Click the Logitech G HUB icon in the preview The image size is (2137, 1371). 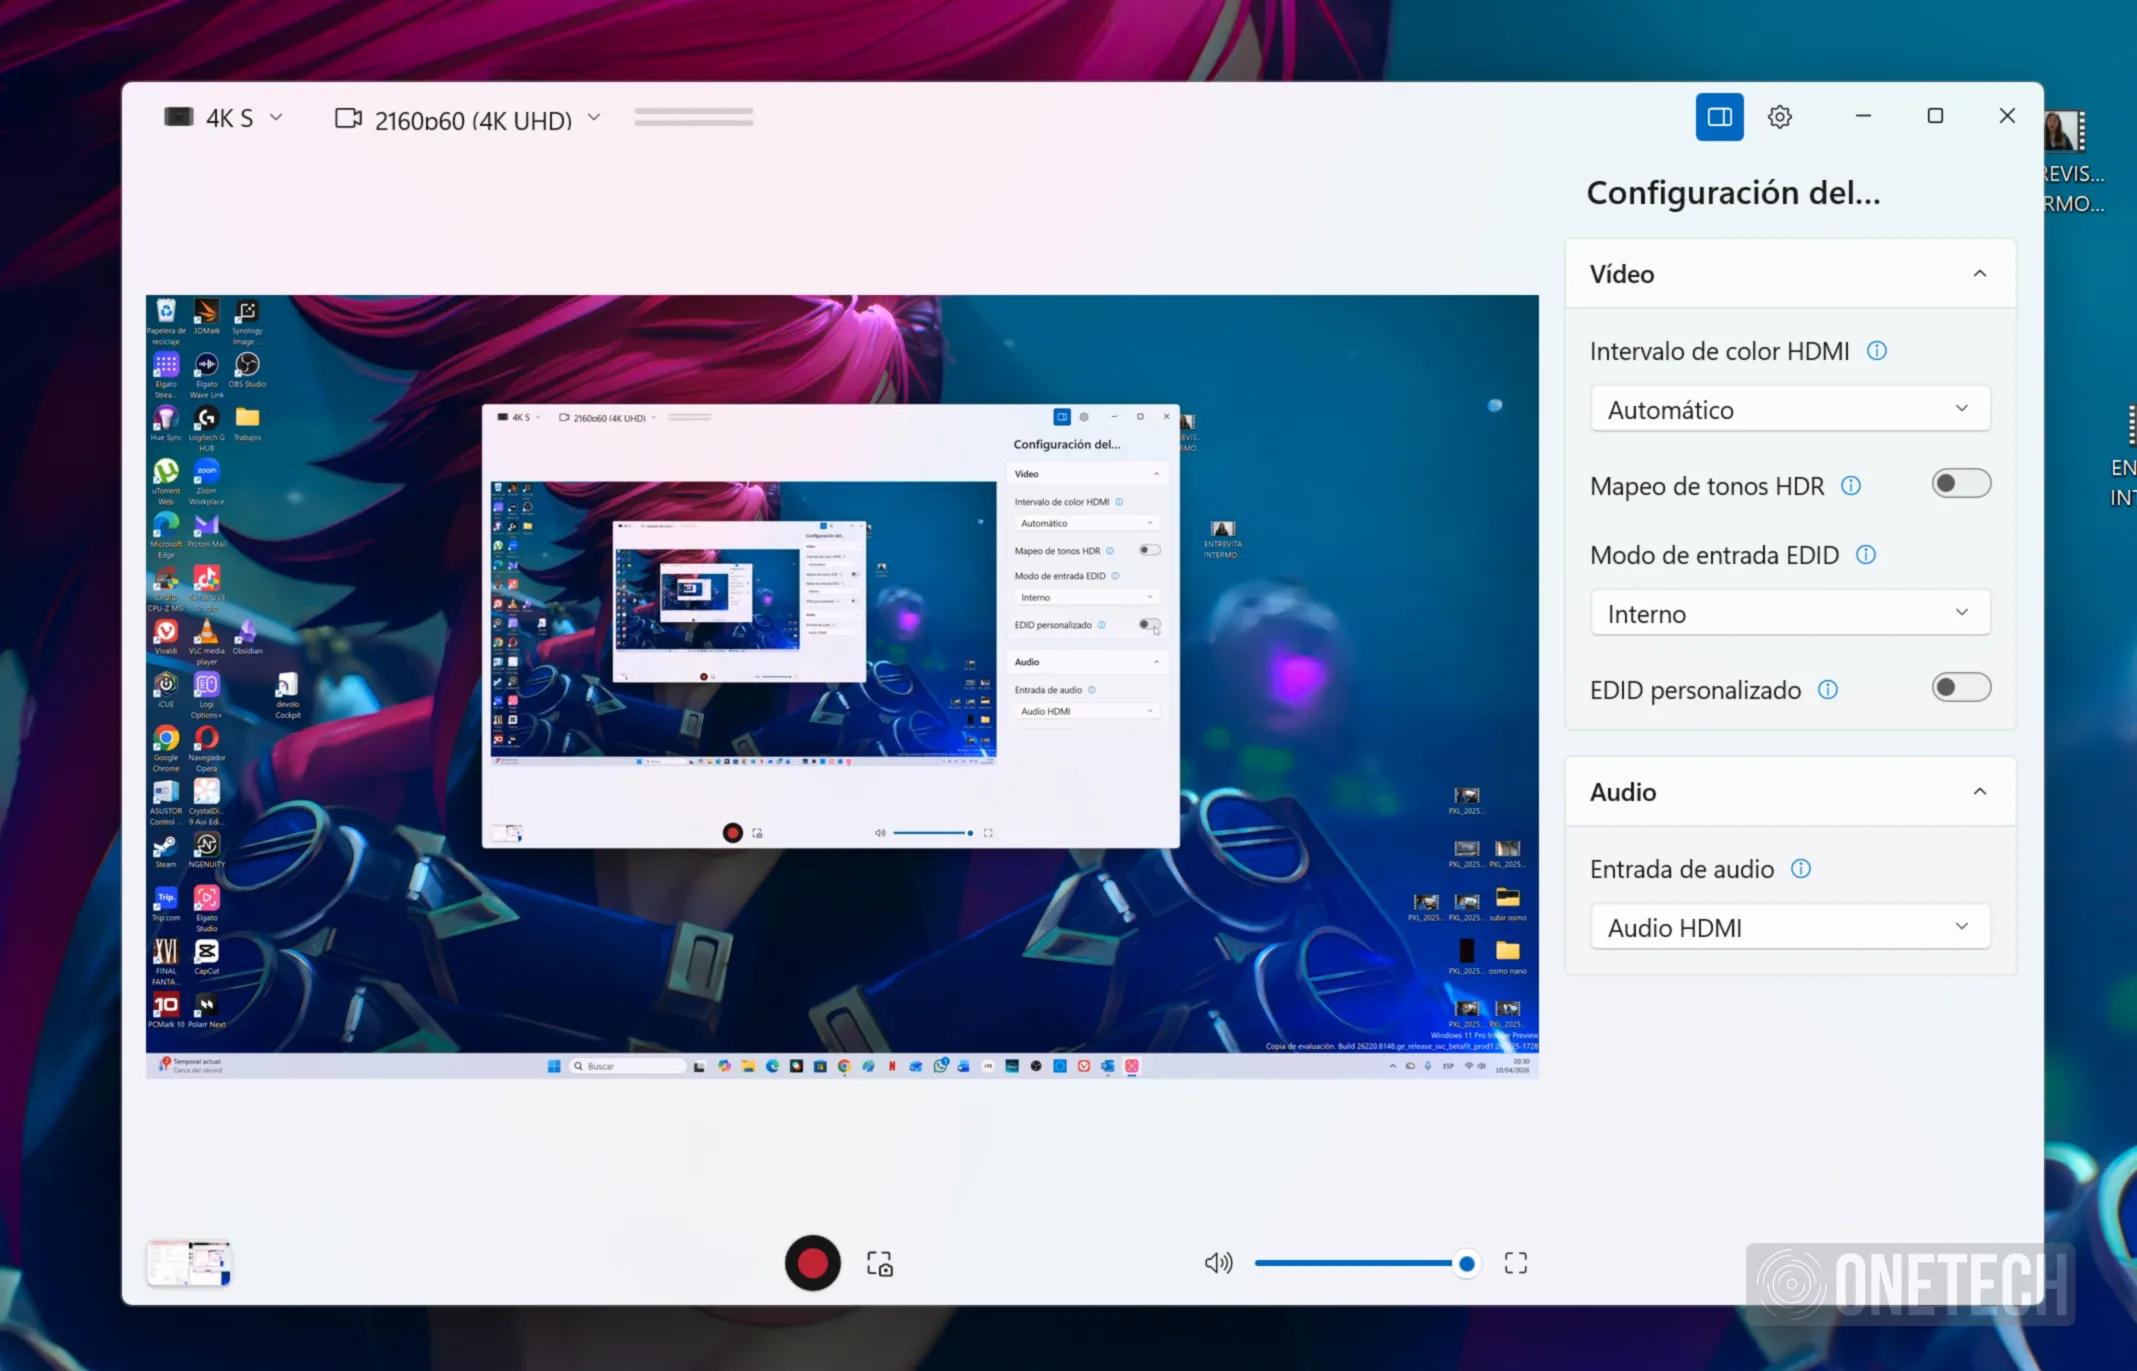coord(207,428)
